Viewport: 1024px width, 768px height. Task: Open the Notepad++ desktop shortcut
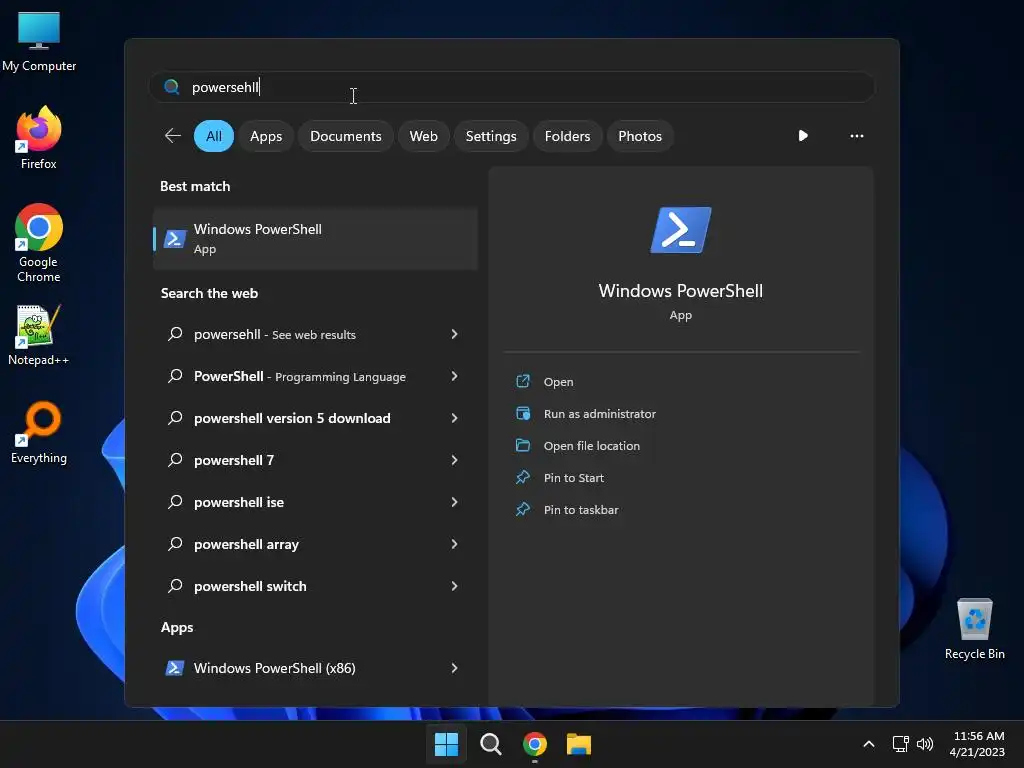[x=39, y=336]
